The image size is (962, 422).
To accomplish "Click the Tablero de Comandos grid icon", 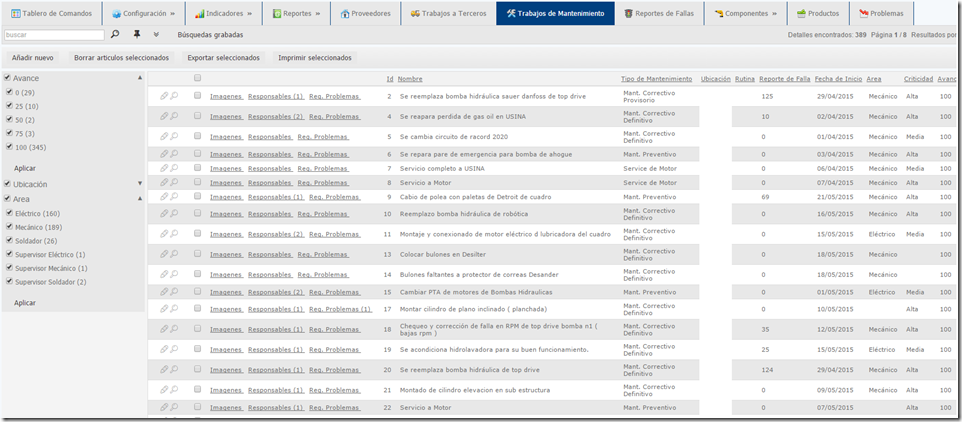I will click(16, 13).
